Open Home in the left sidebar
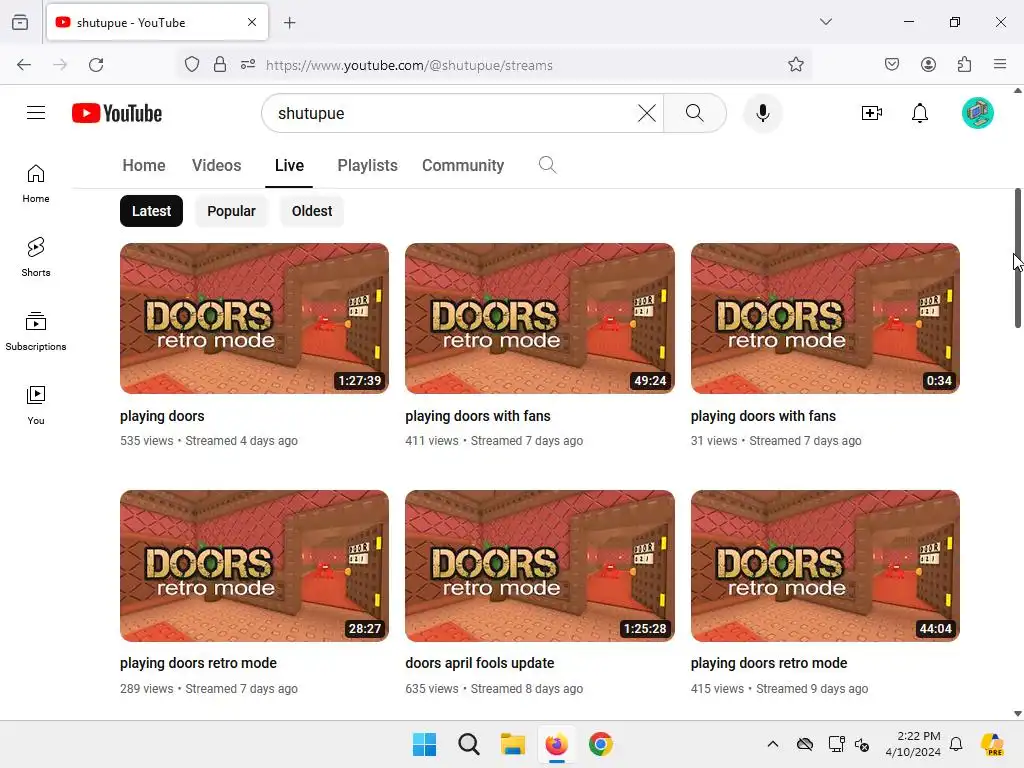The width and height of the screenshot is (1024, 768). [x=36, y=184]
